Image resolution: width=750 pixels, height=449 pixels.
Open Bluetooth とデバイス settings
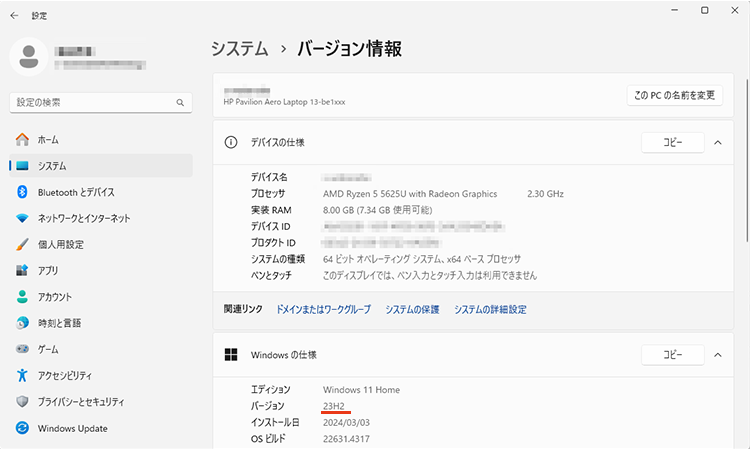101,192
